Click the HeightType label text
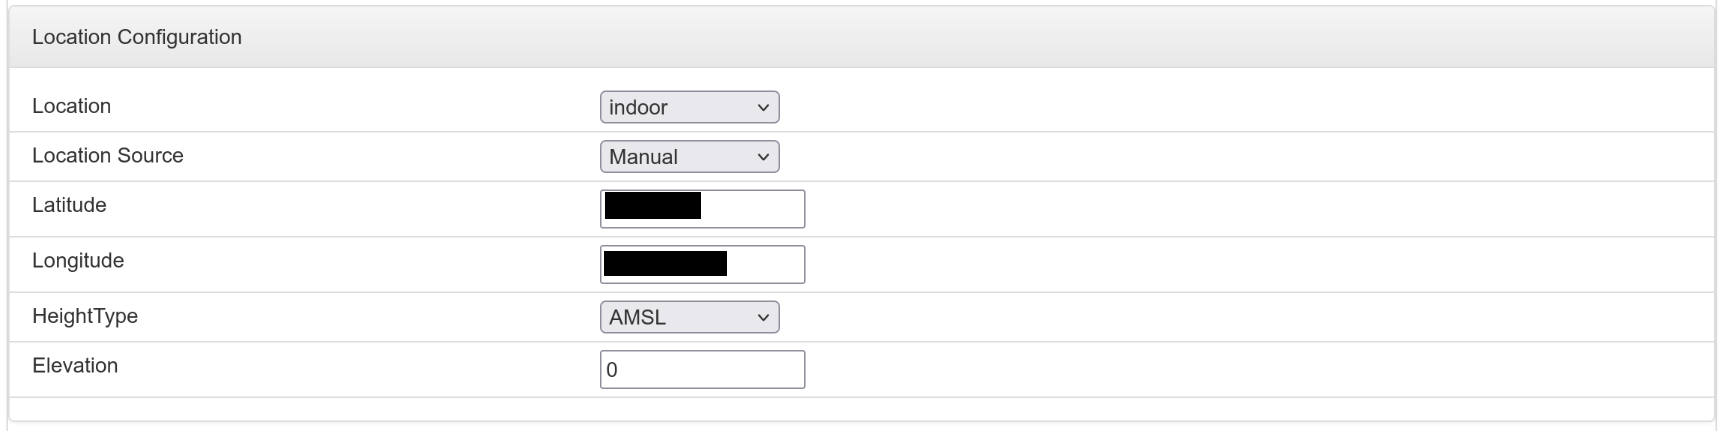The image size is (1730, 431). [x=85, y=316]
